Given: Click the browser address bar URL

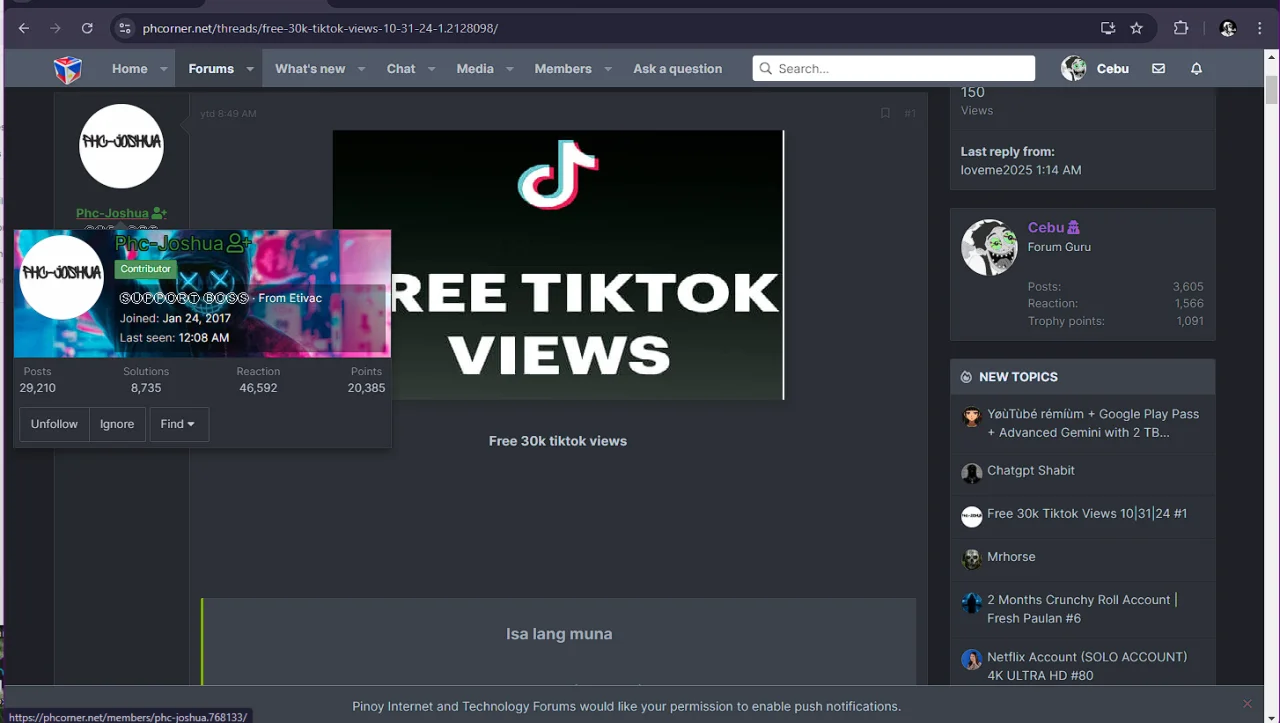Looking at the screenshot, I should point(320,28).
